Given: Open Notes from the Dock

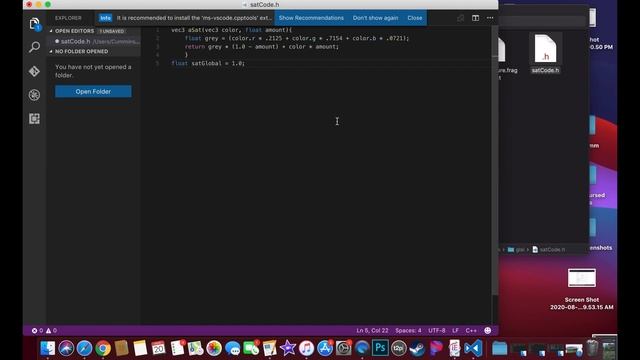Looking at the screenshot, I should (x=140, y=348).
